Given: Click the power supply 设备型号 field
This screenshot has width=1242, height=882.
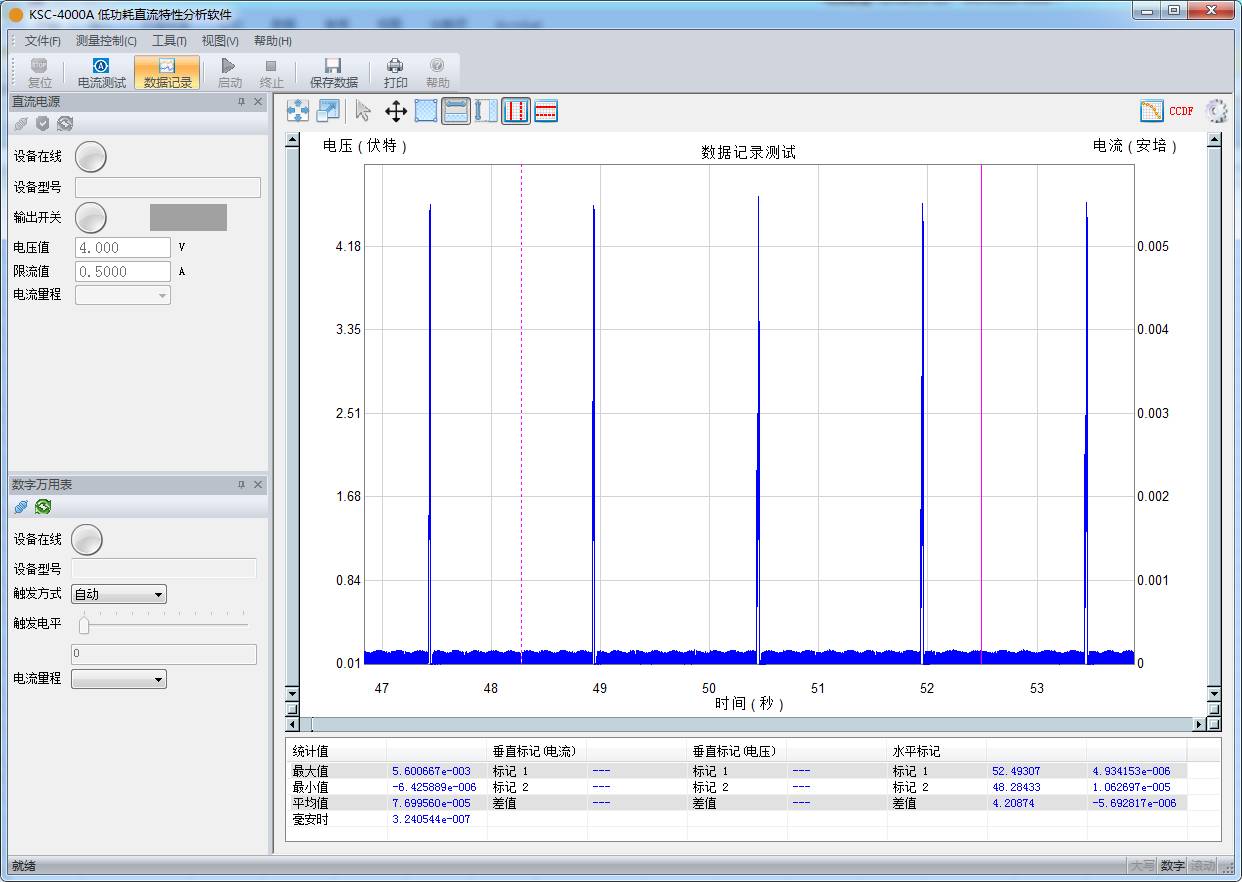Looking at the screenshot, I should tap(168, 188).
